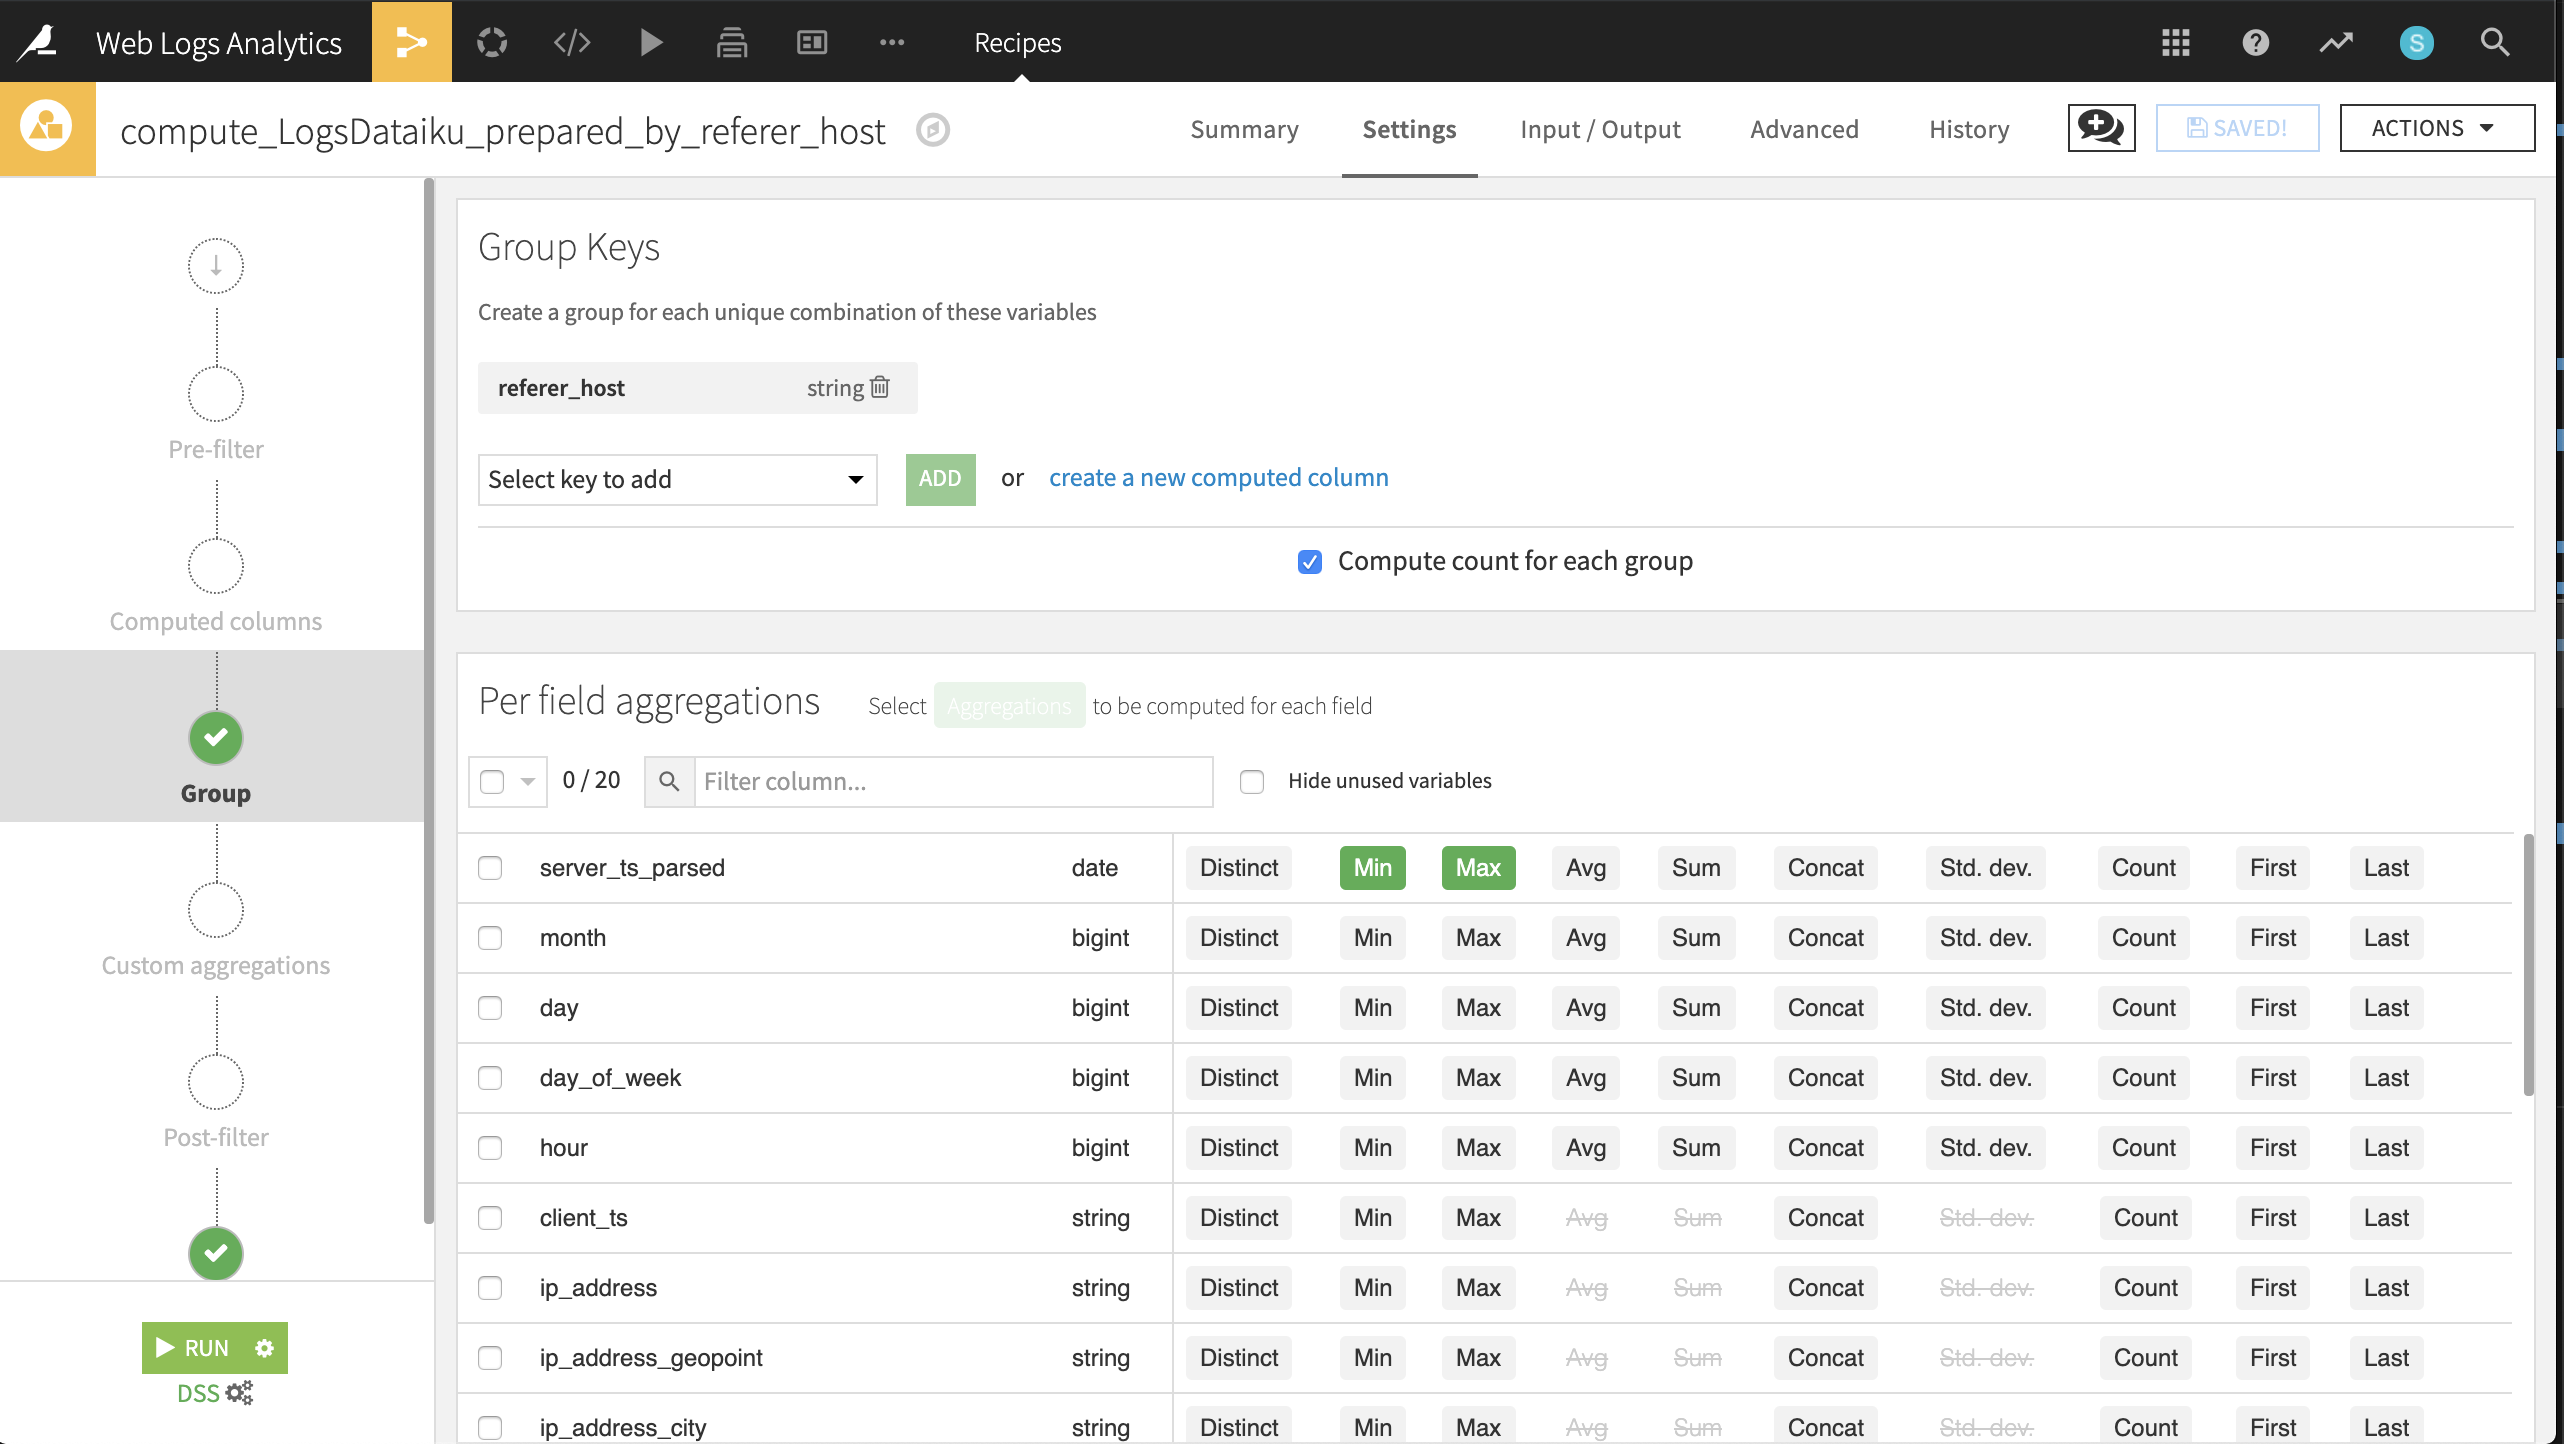Image resolution: width=2564 pixels, height=1444 pixels.
Task: Enable Hide unused variables checkbox
Action: [1252, 781]
